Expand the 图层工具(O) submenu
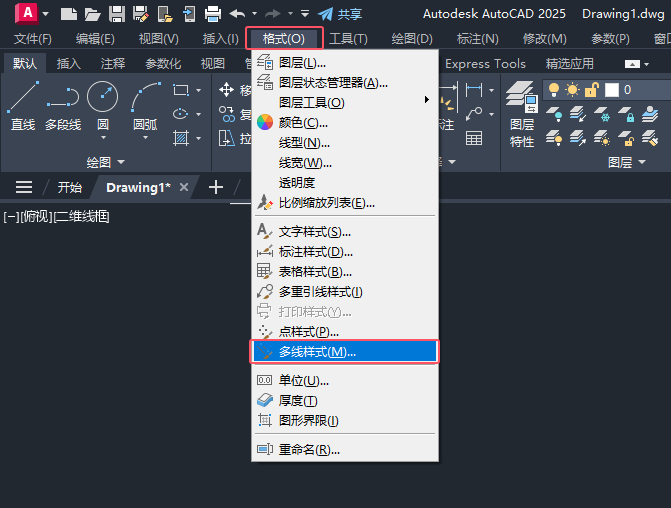This screenshot has height=508, width=671. [x=345, y=103]
